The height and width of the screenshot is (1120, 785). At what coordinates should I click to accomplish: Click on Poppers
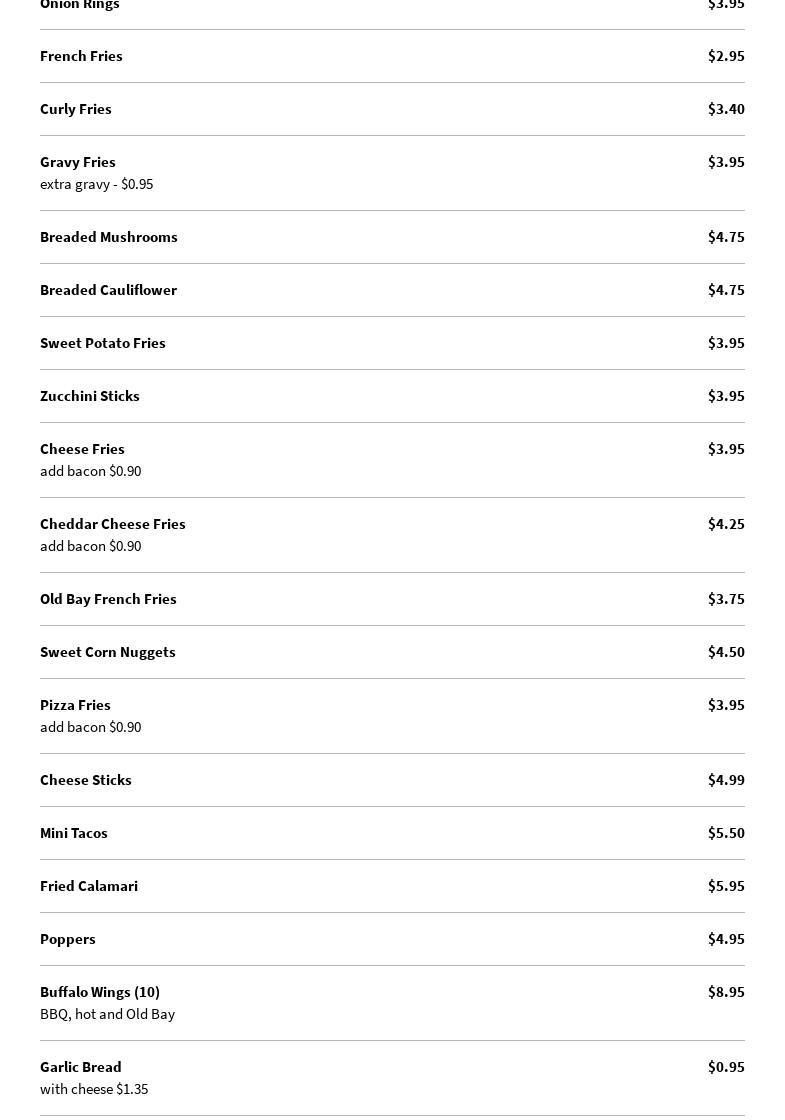68,939
